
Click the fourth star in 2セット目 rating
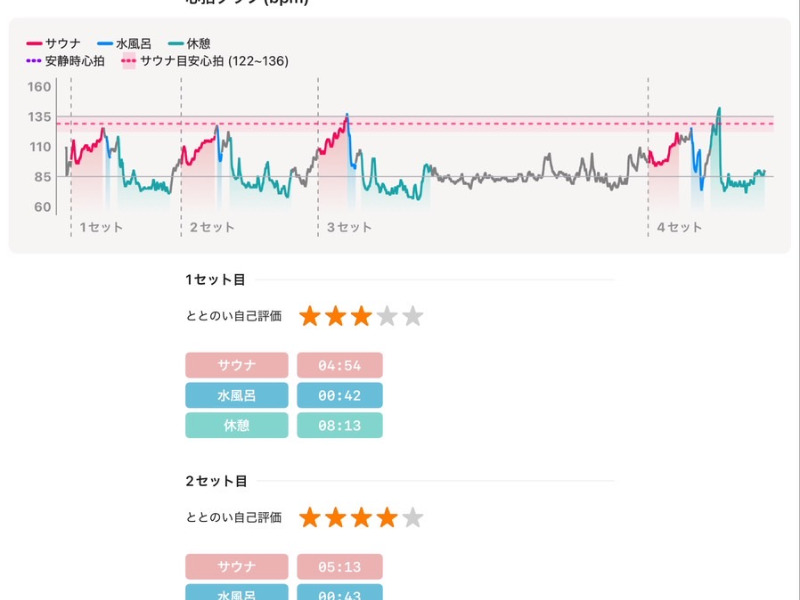coord(387,518)
